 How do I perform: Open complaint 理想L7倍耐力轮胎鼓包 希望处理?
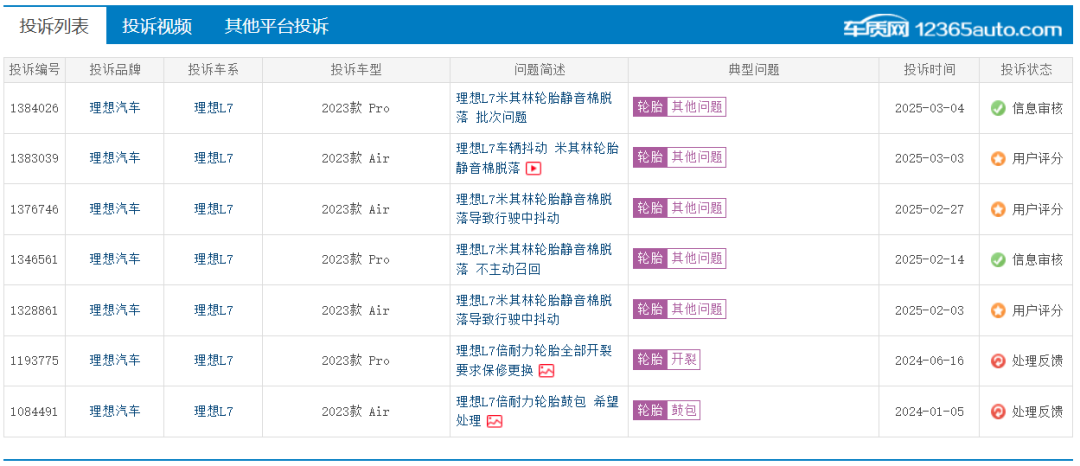click(x=537, y=411)
